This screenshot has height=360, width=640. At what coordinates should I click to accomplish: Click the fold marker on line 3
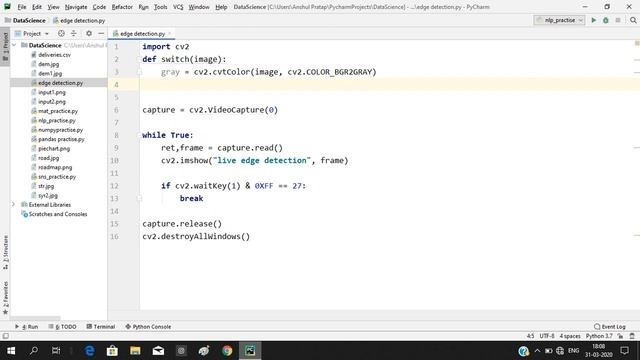[140, 72]
